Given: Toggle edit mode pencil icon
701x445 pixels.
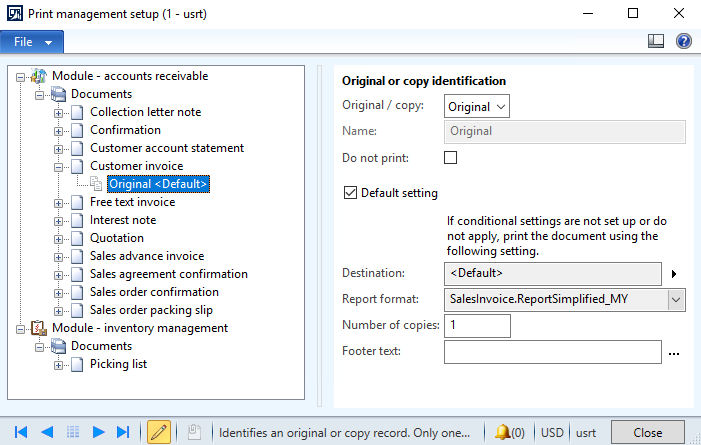Looking at the screenshot, I should coord(159,432).
